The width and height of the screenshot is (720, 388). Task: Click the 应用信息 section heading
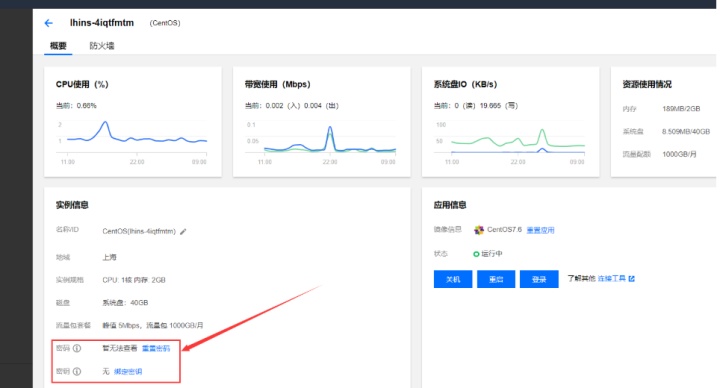click(450, 205)
